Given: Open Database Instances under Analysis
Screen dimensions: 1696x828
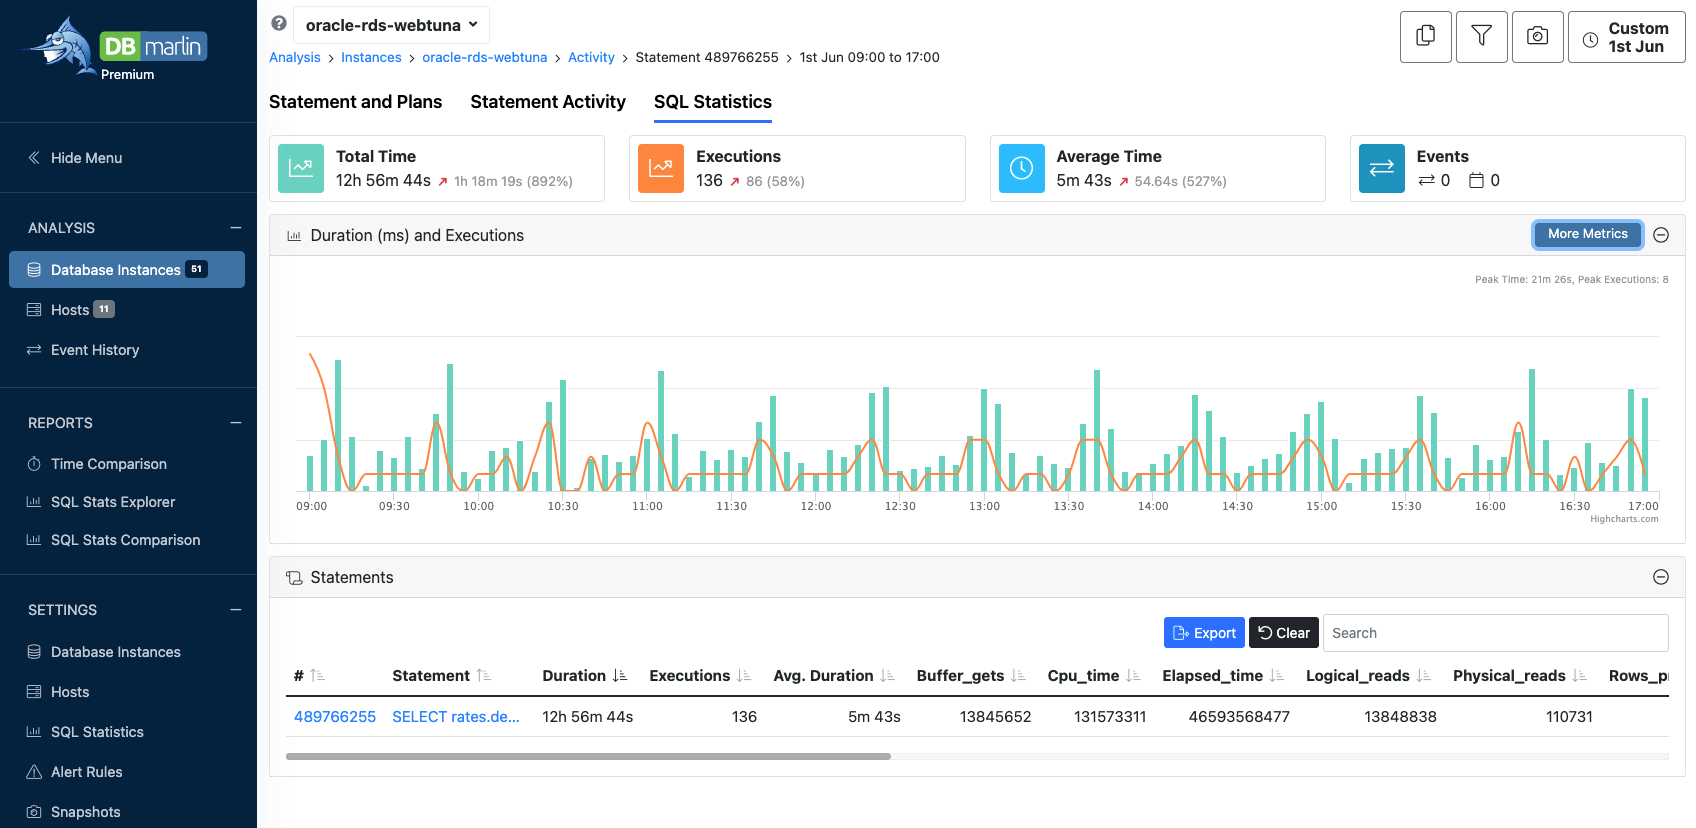Looking at the screenshot, I should [x=127, y=270].
